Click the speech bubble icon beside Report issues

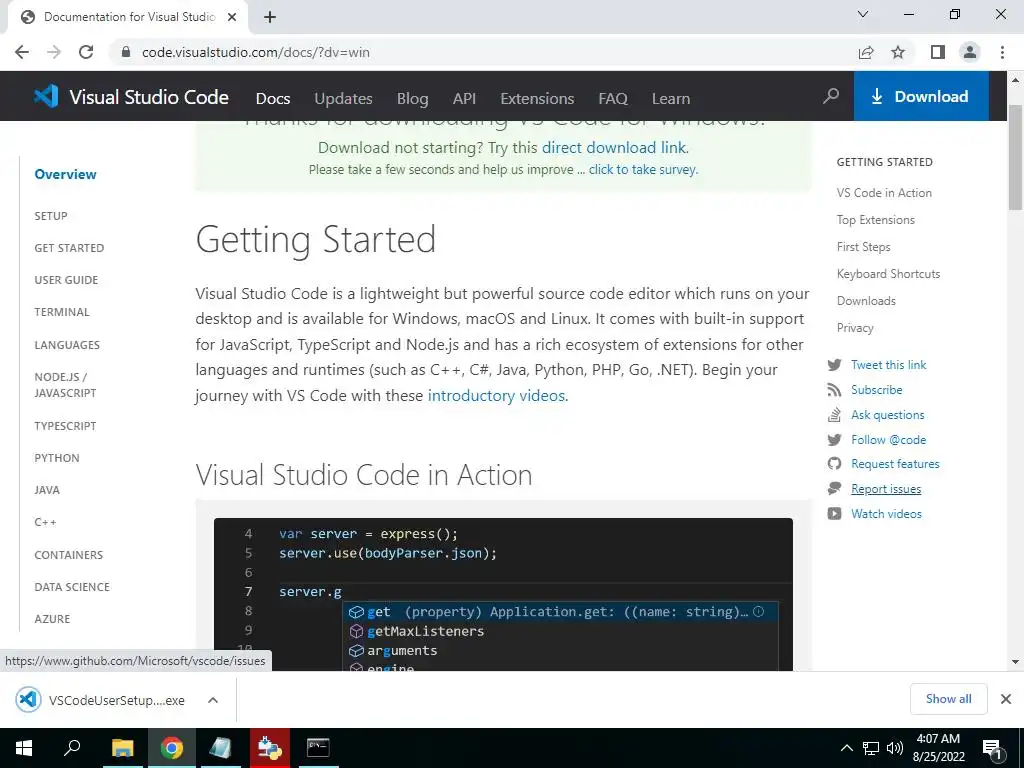point(835,488)
